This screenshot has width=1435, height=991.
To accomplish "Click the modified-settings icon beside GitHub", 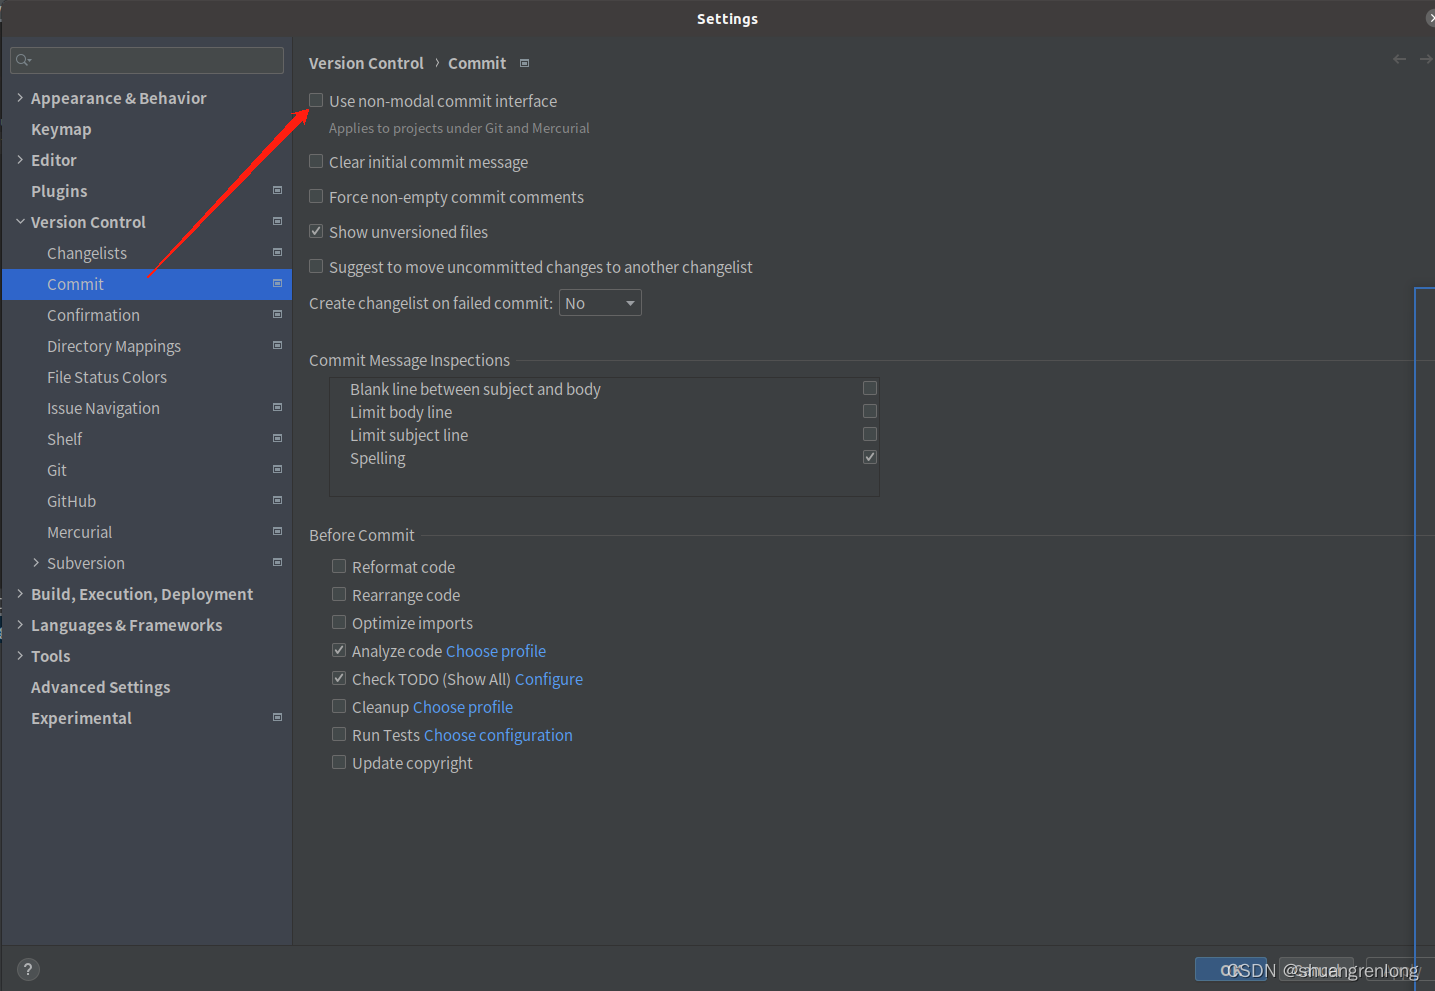I will (277, 500).
